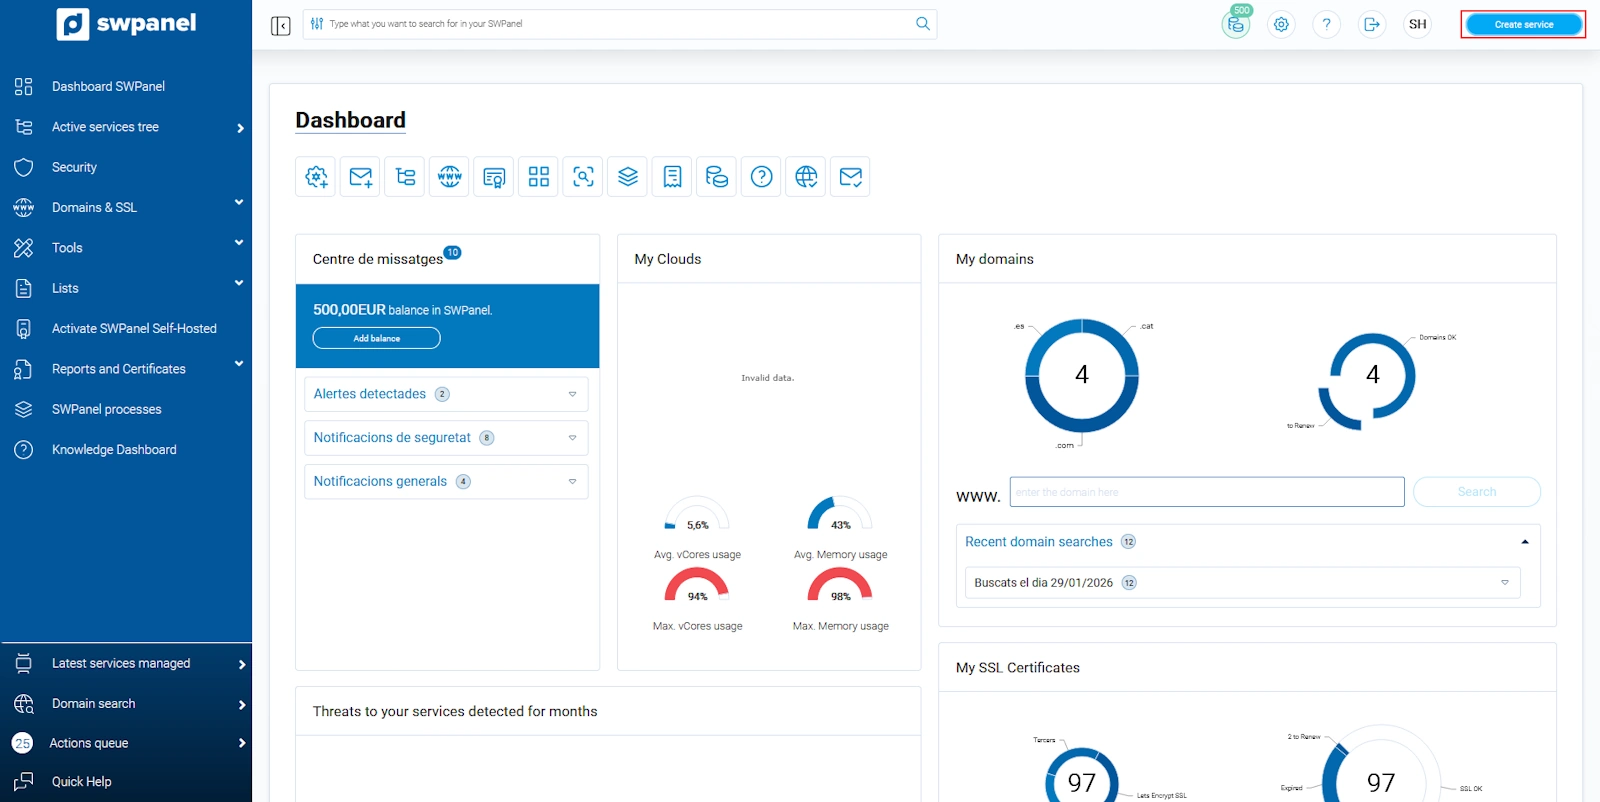The width and height of the screenshot is (1600, 802).
Task: Click the logout icon in header
Action: point(1372,25)
